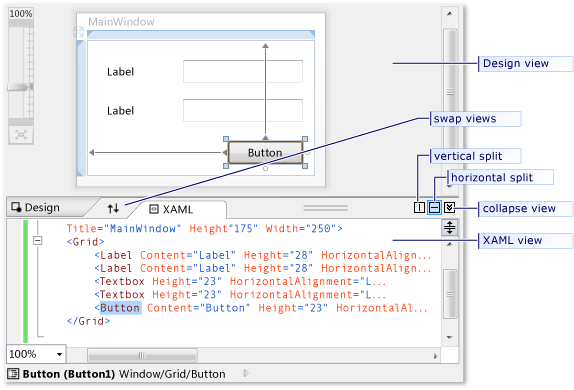Click the pane splitter grip between views

[x=325, y=208]
